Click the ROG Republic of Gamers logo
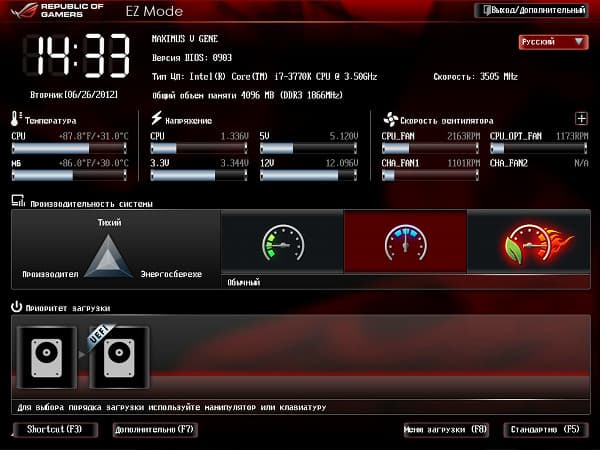Screen dimensions: 600x450 tap(57, 10)
